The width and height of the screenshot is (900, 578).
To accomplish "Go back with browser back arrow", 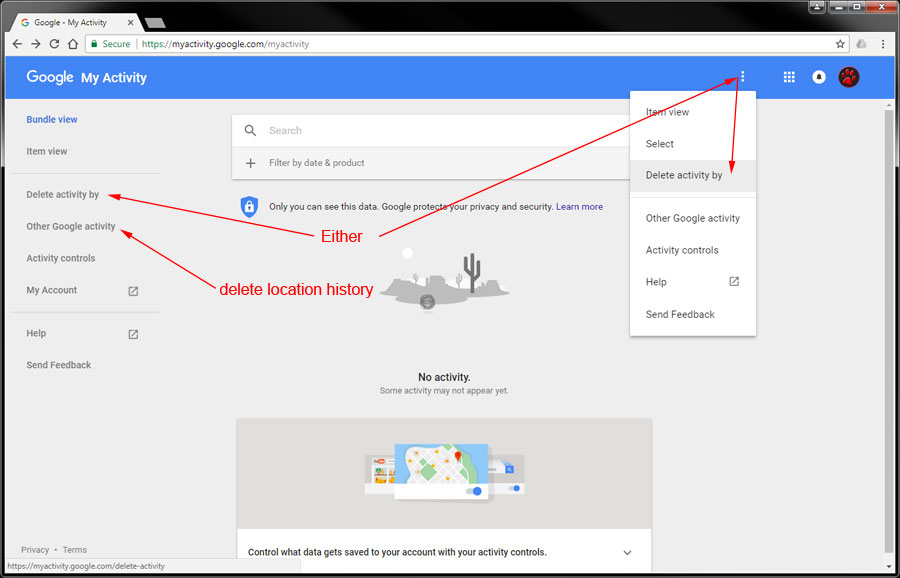I will click(17, 44).
